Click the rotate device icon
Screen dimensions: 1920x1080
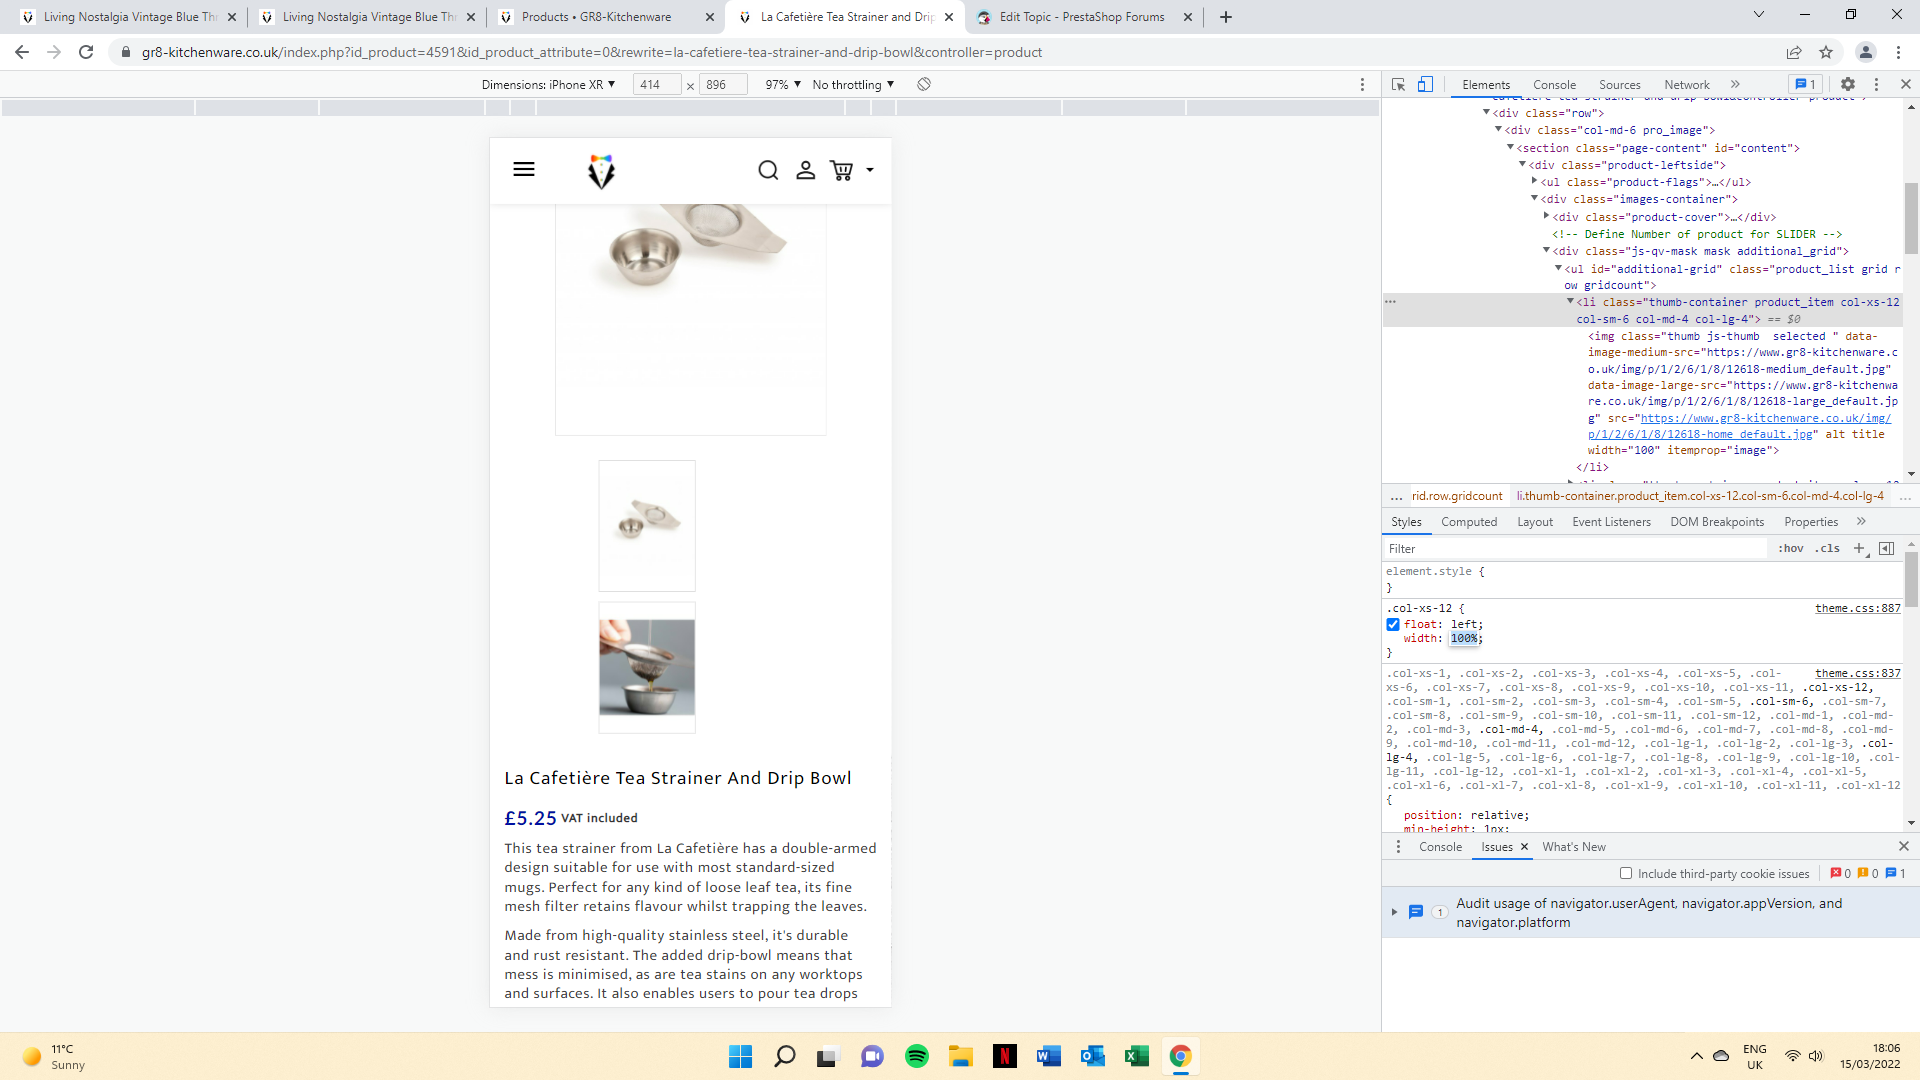point(924,85)
